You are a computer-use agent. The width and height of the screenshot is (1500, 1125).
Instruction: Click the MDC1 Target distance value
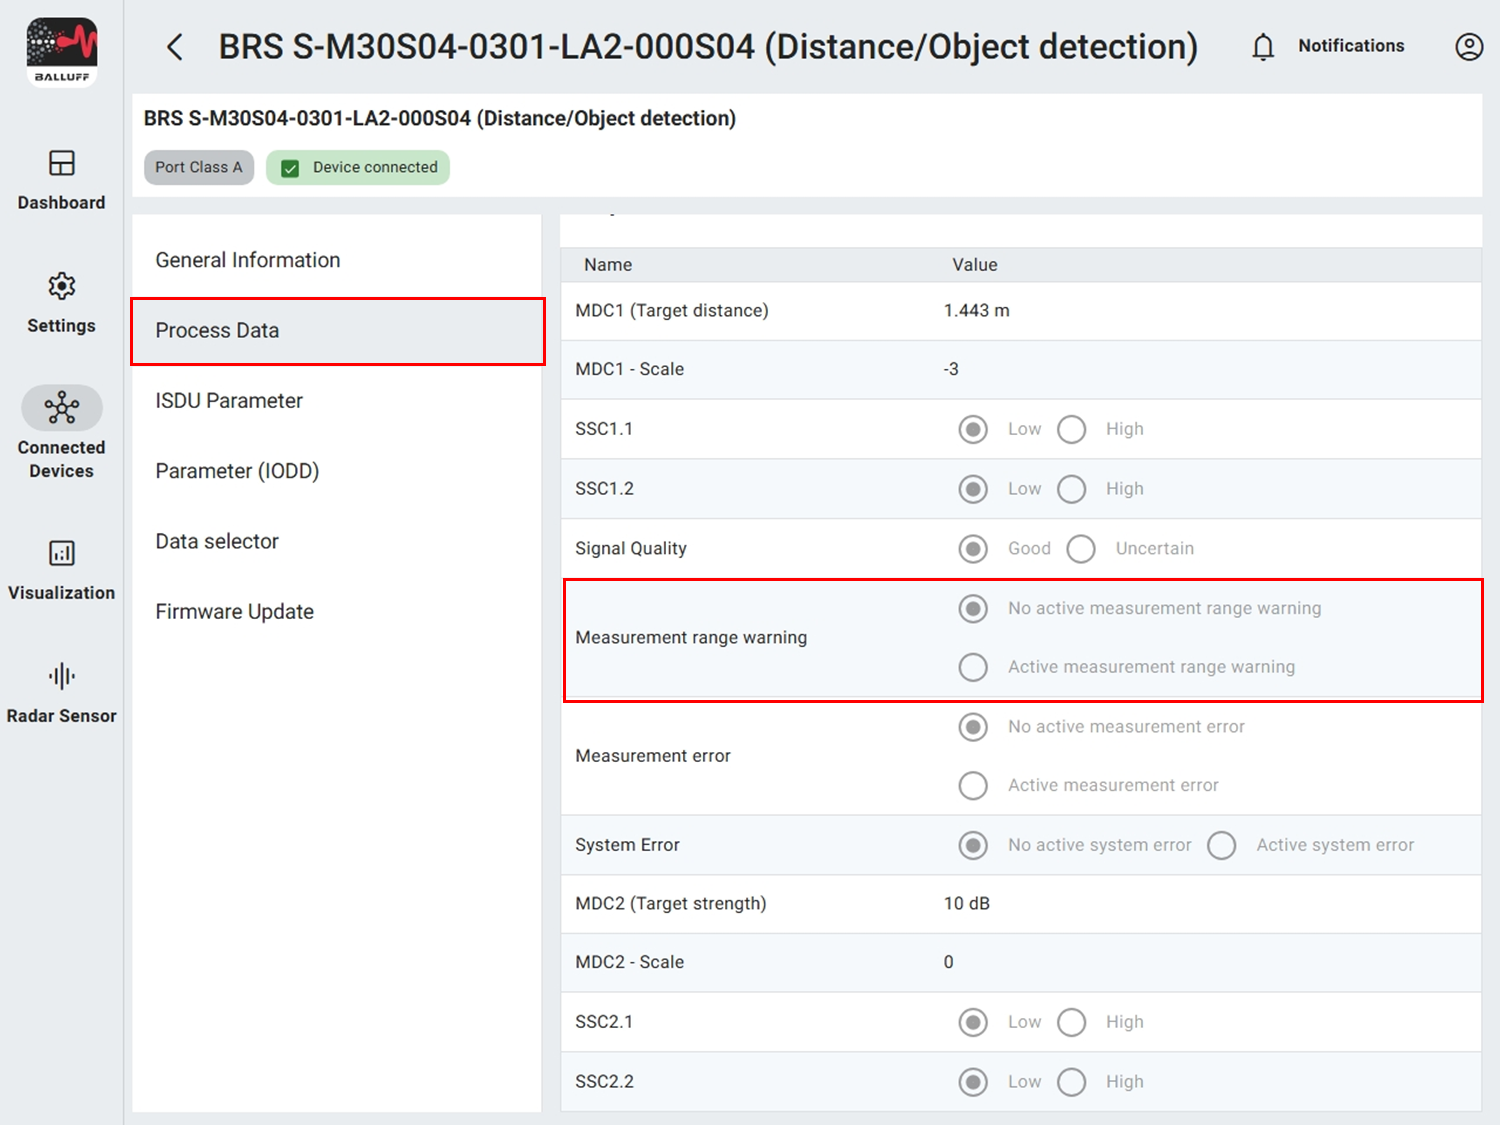point(976,311)
